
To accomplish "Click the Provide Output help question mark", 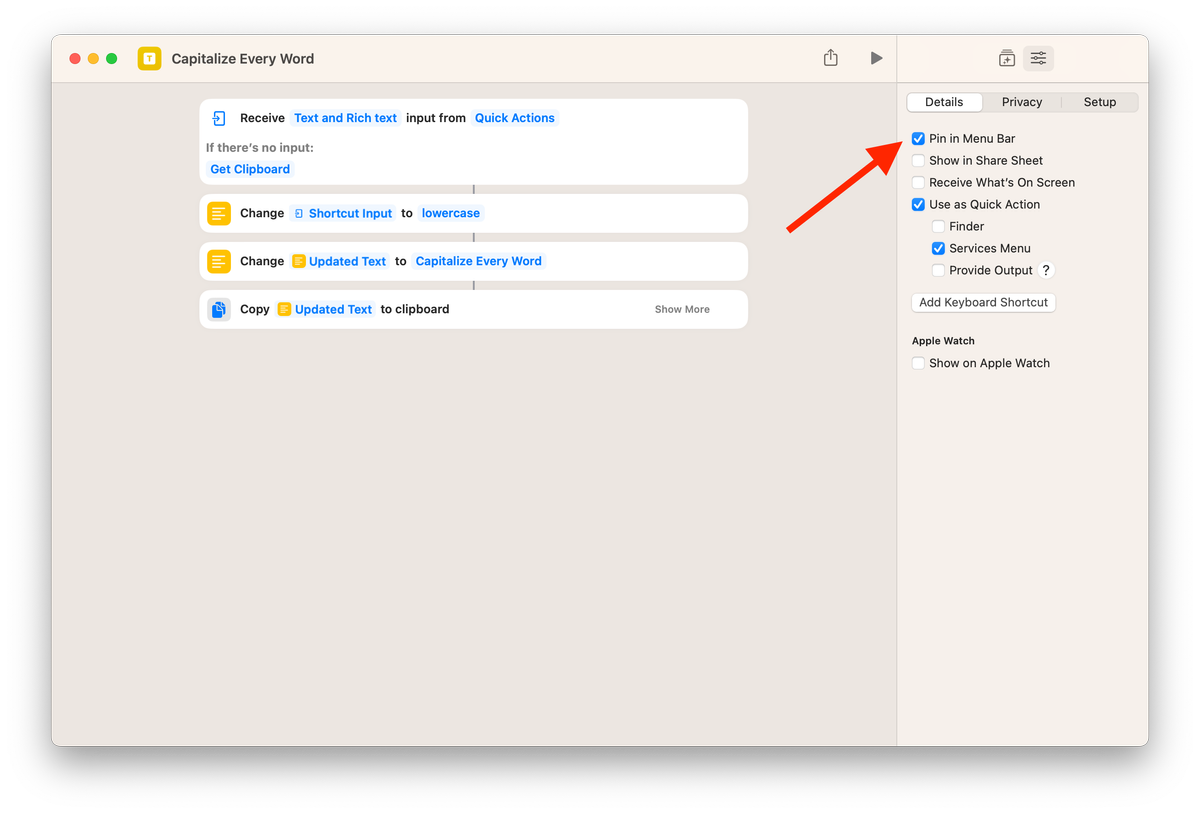I will click(x=1046, y=269).
